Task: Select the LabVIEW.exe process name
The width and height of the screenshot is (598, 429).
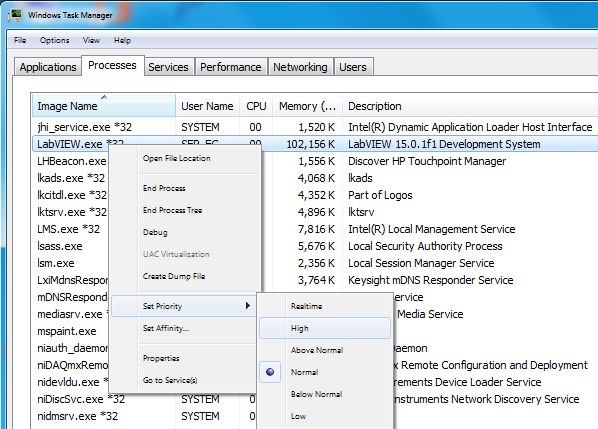Action: (x=70, y=144)
